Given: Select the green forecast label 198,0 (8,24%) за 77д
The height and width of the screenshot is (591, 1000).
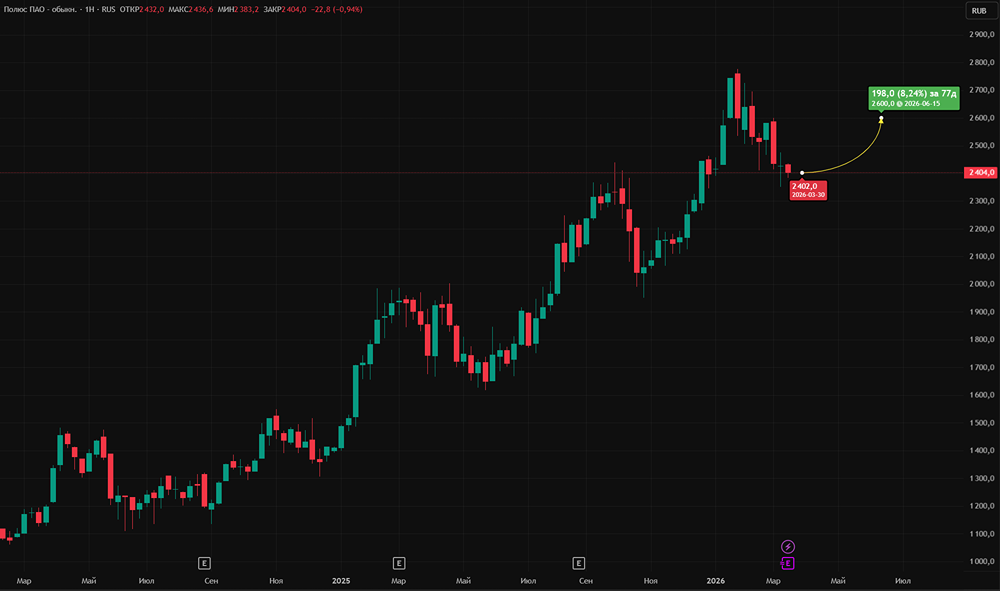Looking at the screenshot, I should point(914,98).
